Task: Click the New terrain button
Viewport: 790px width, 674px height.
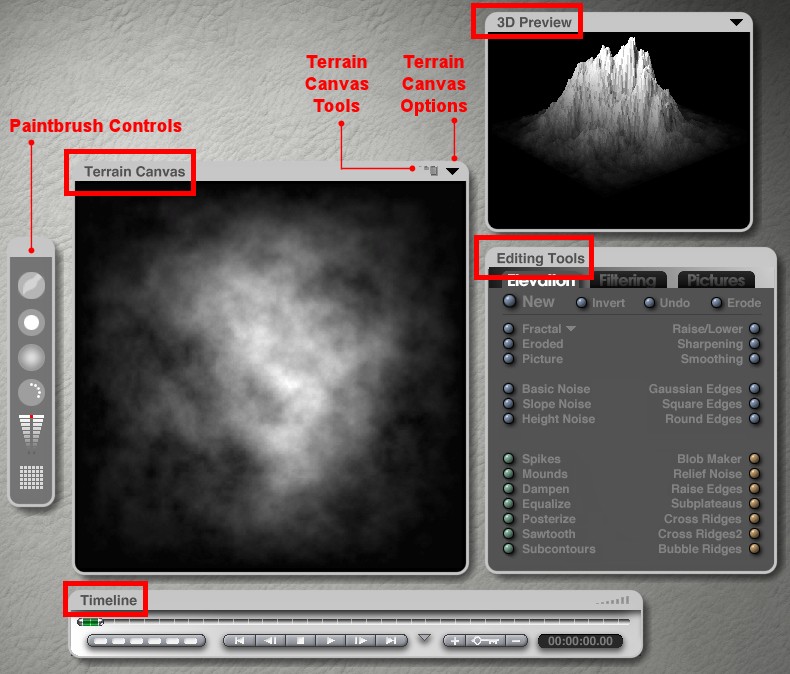Action: (510, 302)
